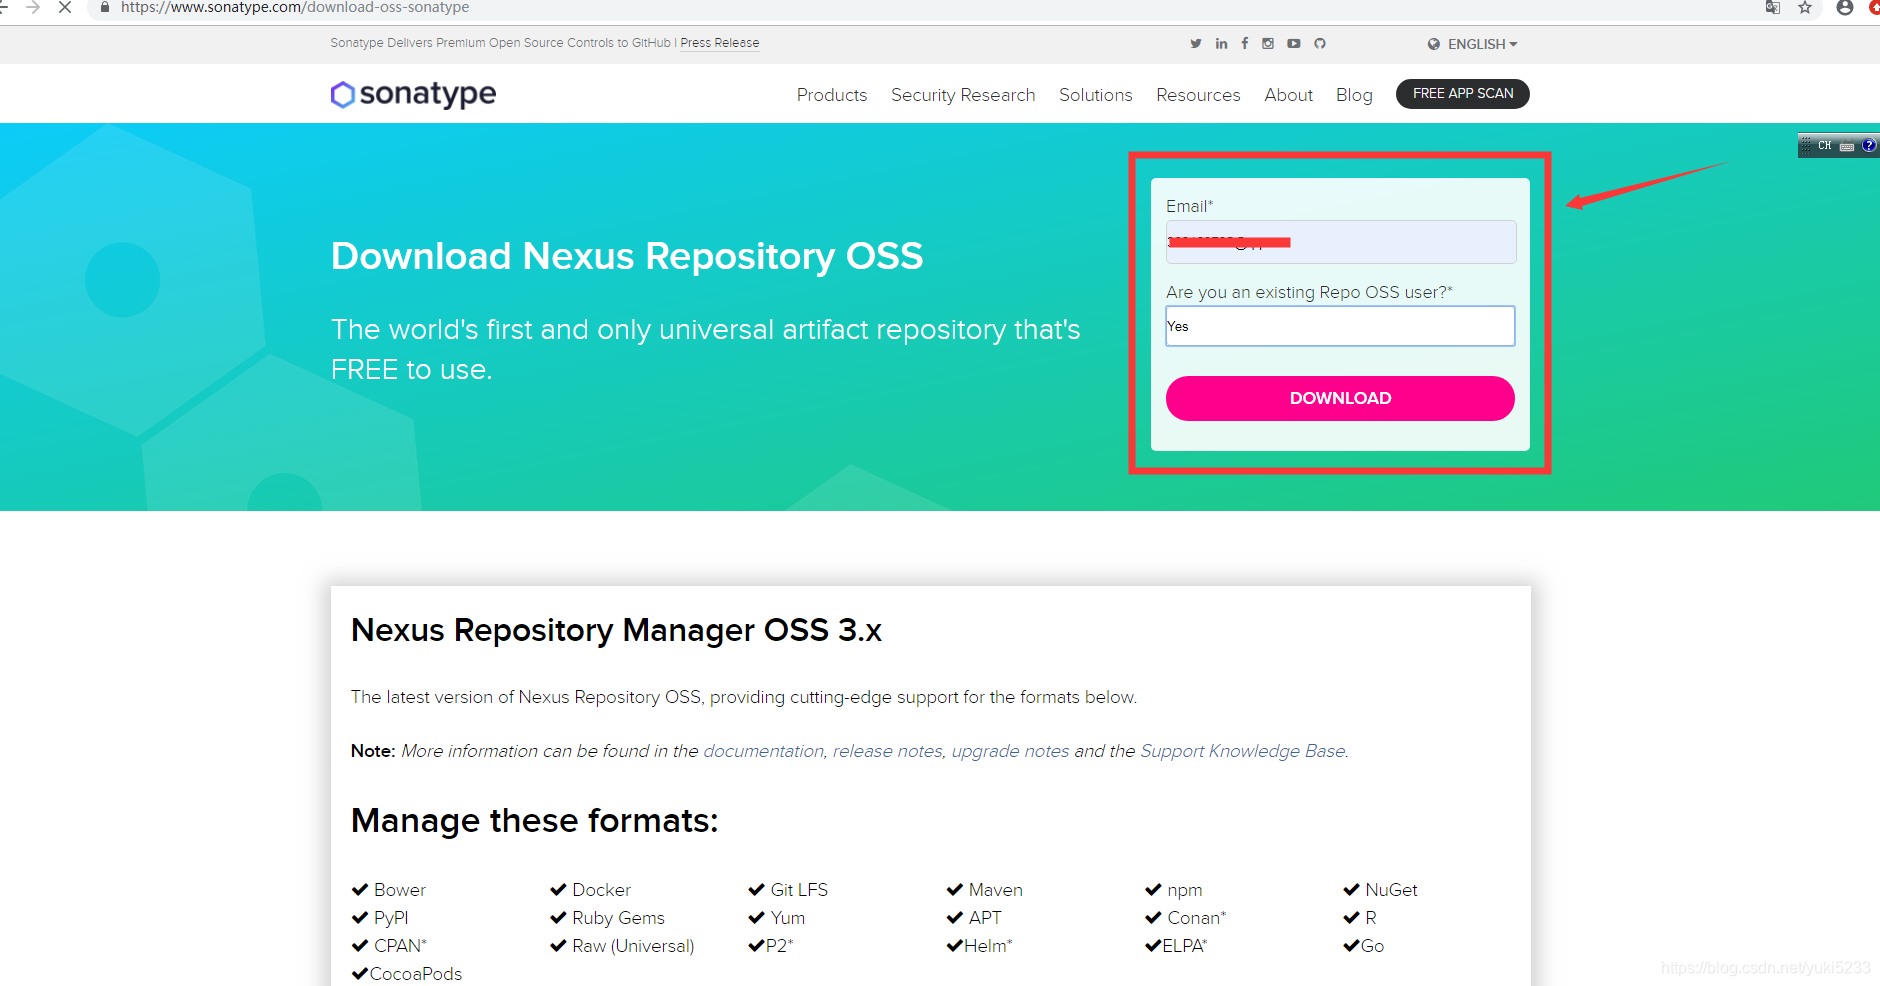The height and width of the screenshot is (986, 1880).
Task: Open About menu
Action: click(1288, 95)
